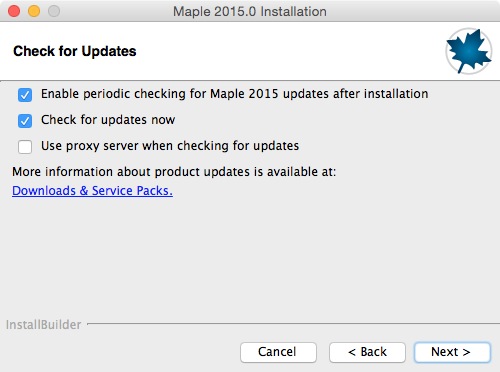Click the empty checkbox box for proxy server
The width and height of the screenshot is (500, 372).
[25, 147]
